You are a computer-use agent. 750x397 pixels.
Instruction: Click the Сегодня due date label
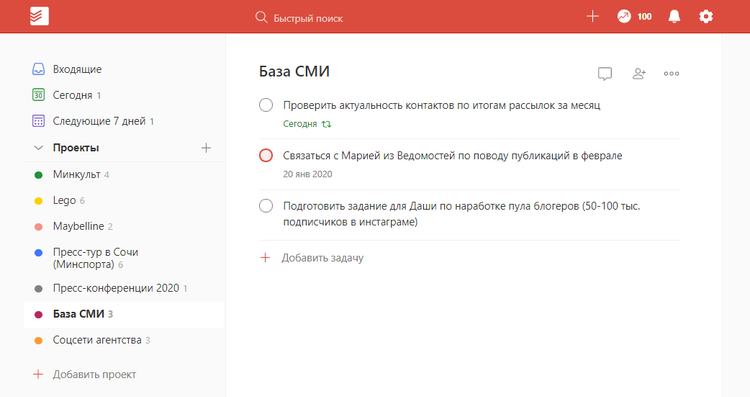300,124
